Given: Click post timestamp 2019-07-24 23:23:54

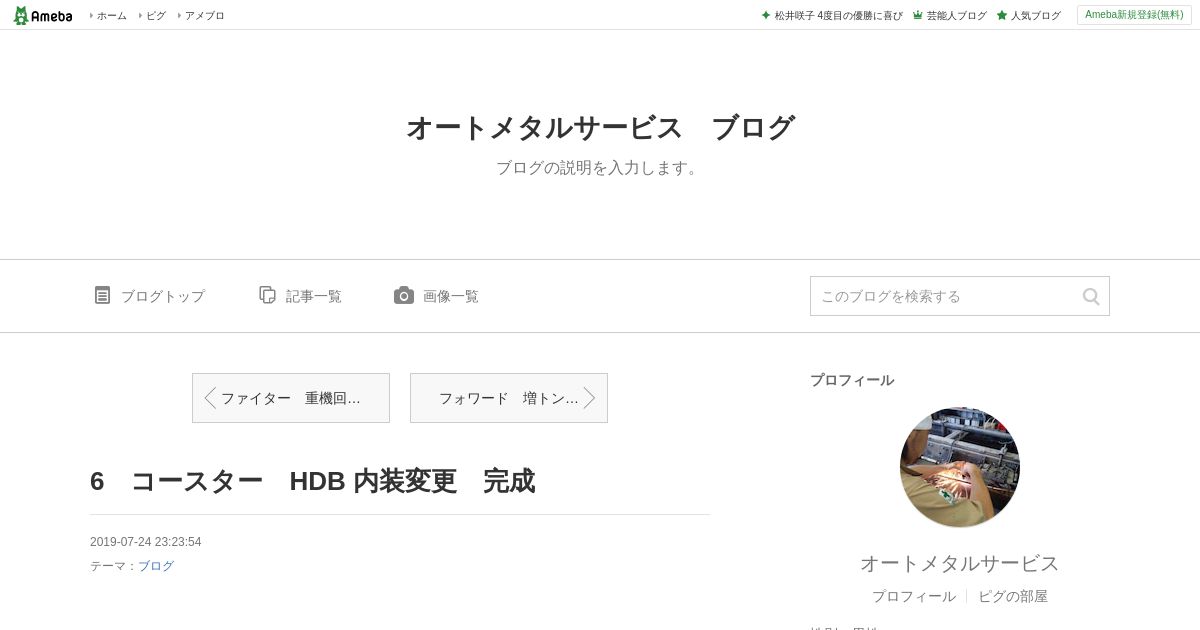Looking at the screenshot, I should click(146, 542).
